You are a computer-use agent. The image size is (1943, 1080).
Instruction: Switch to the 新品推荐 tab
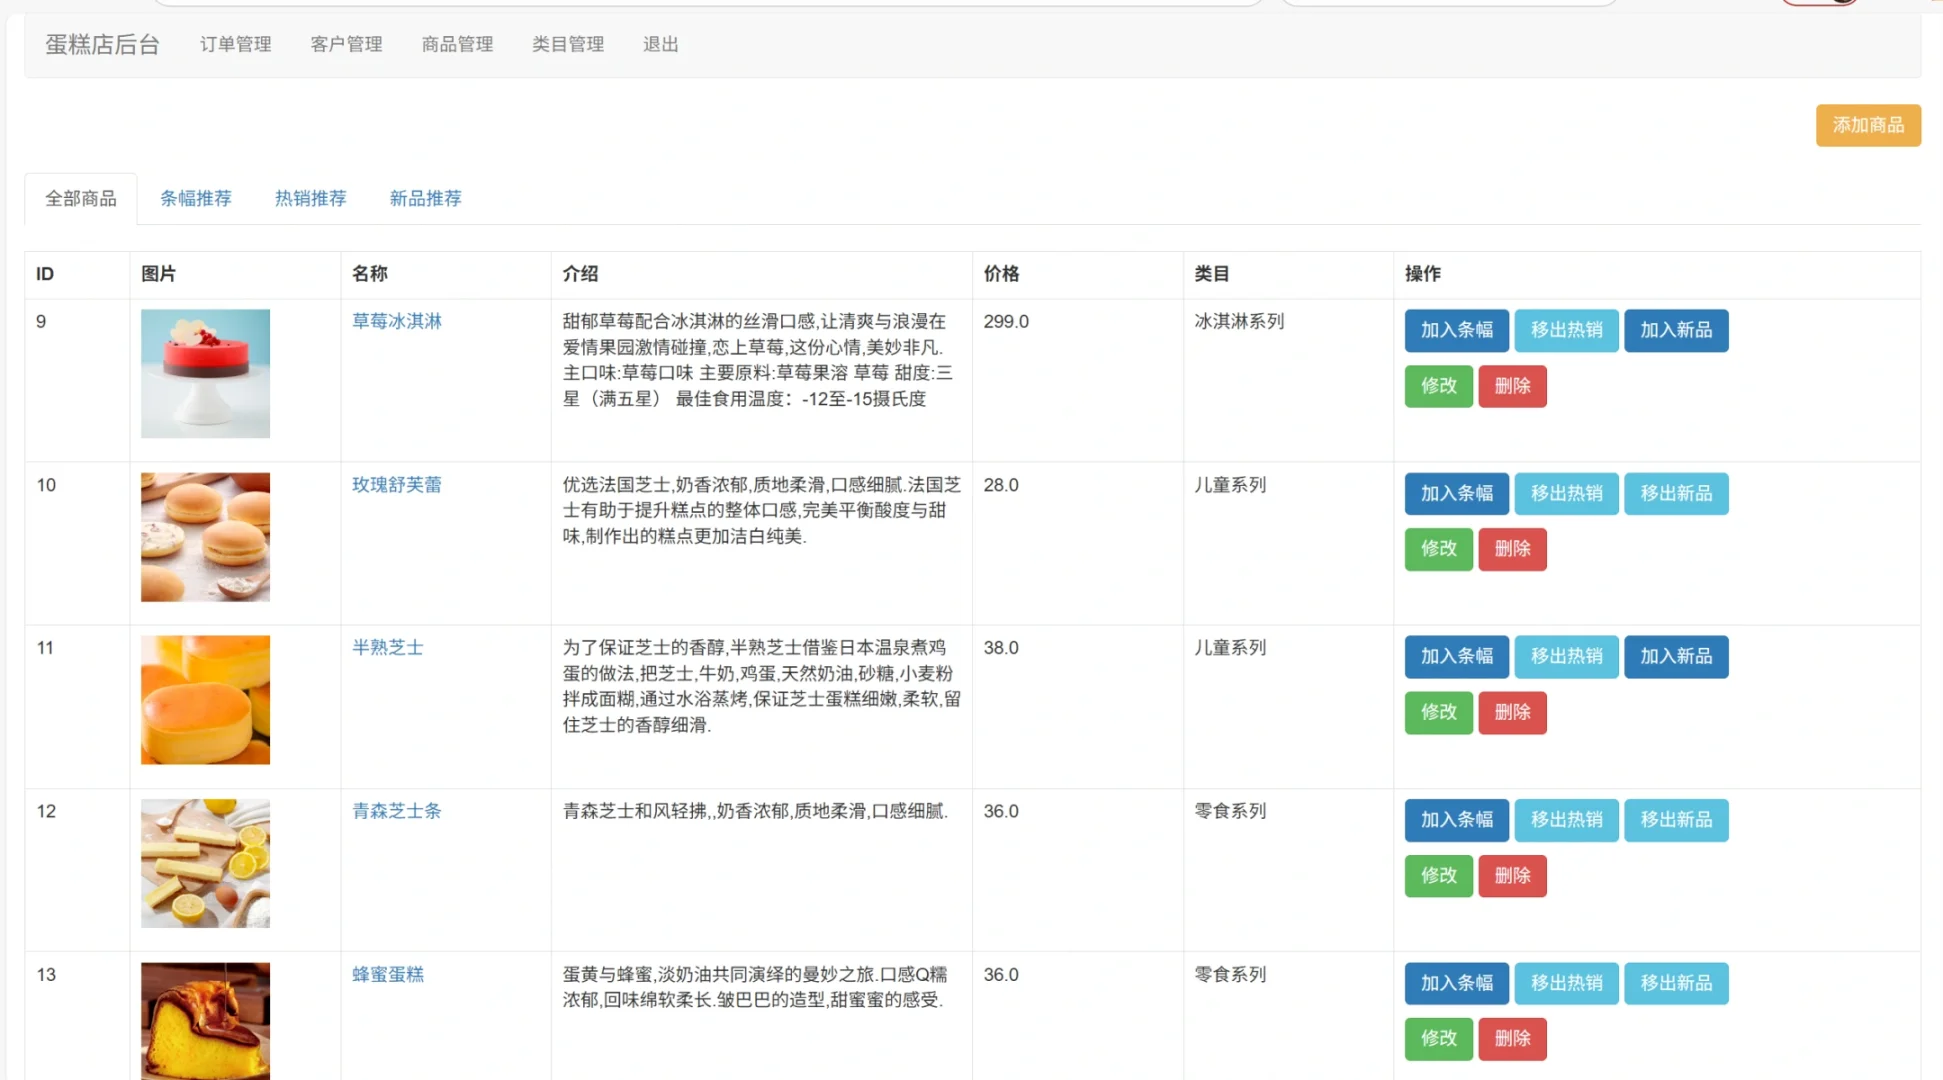(425, 198)
